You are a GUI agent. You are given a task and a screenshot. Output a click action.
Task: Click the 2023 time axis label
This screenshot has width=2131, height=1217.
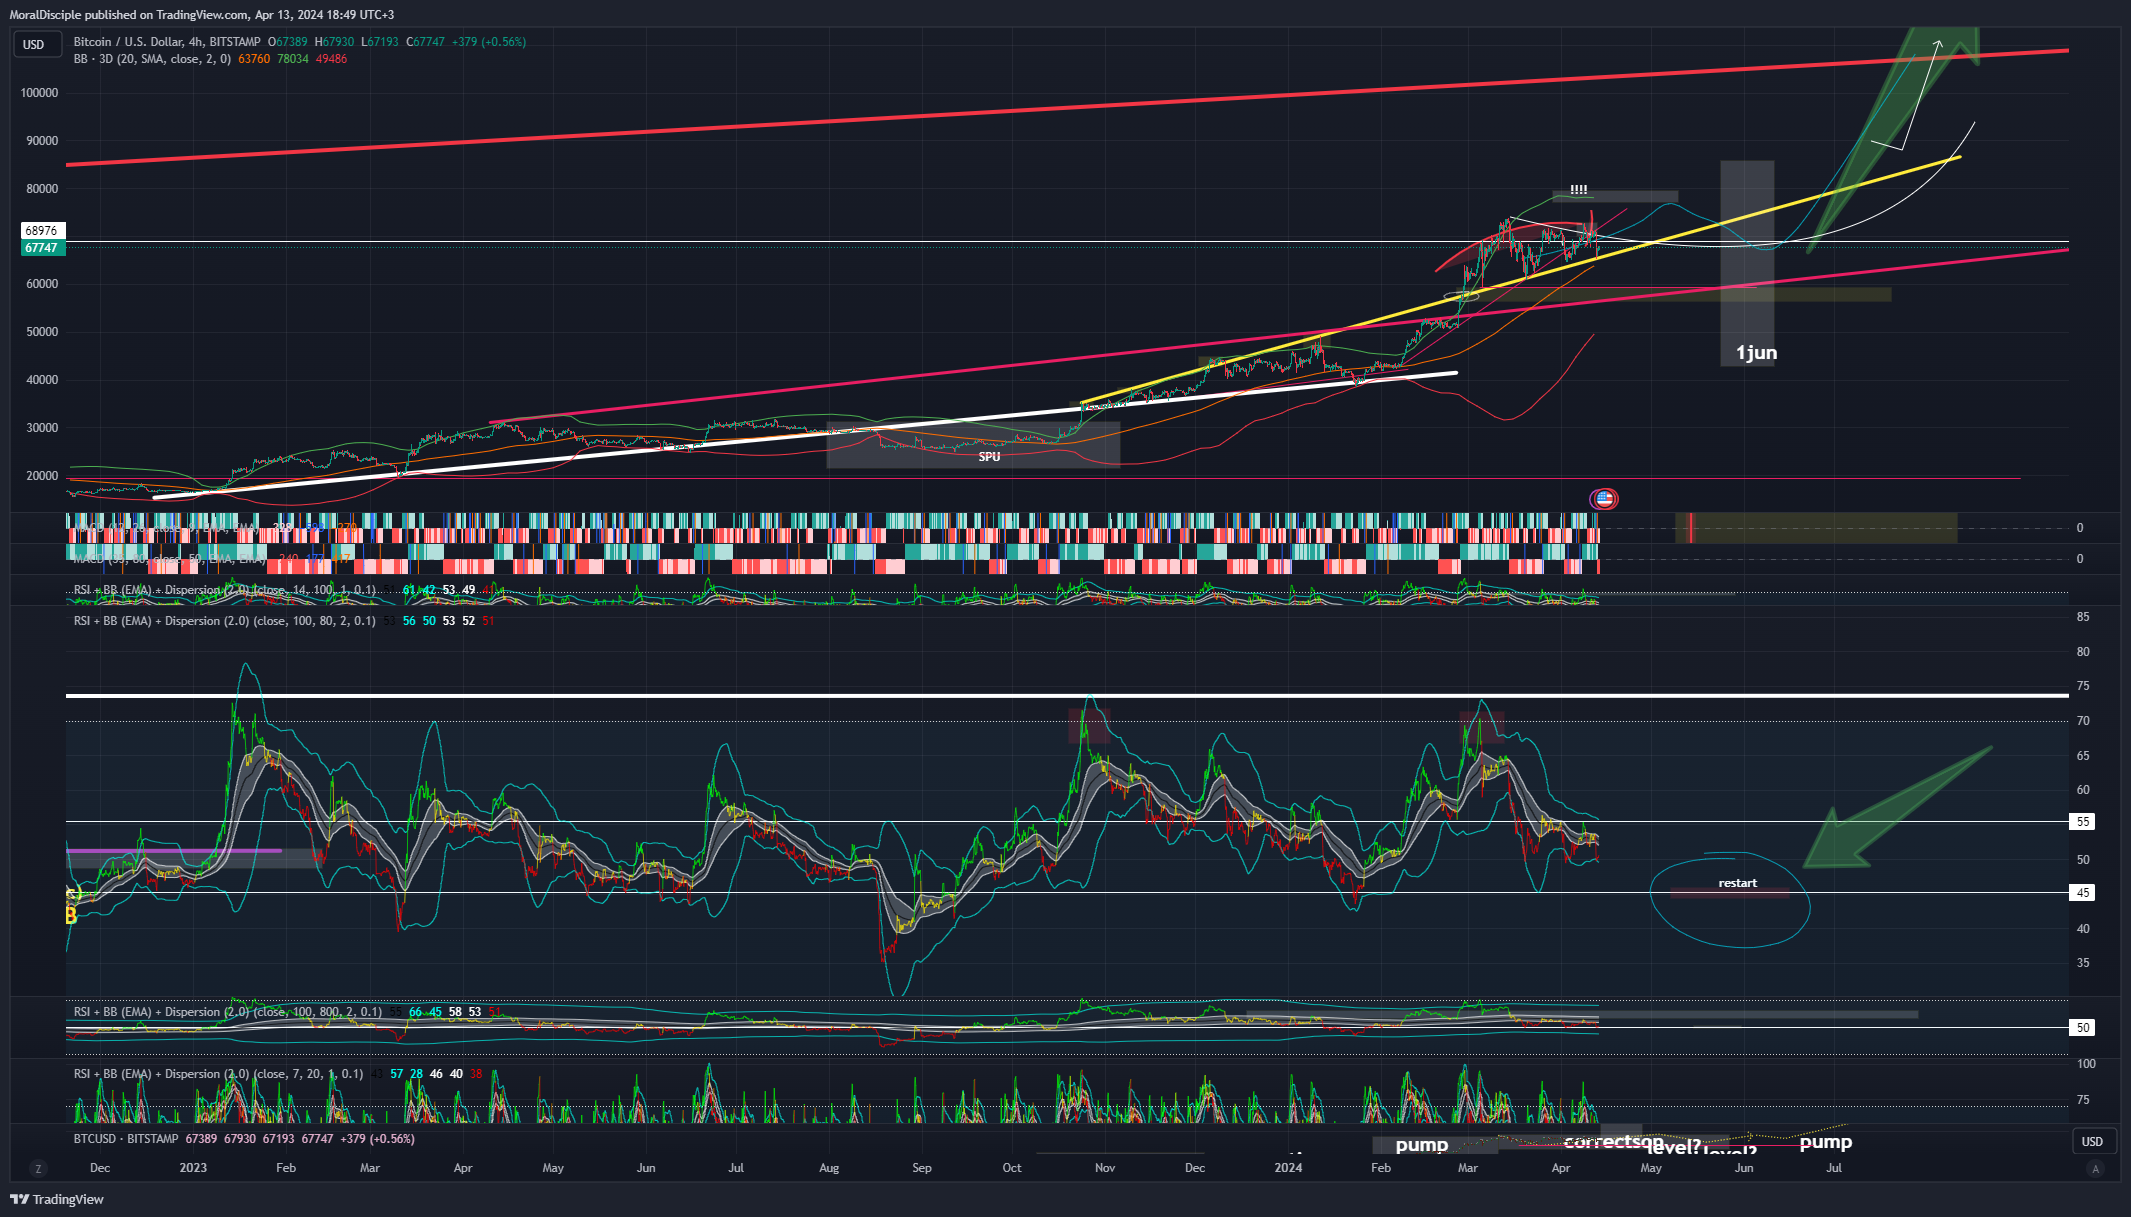(x=193, y=1168)
